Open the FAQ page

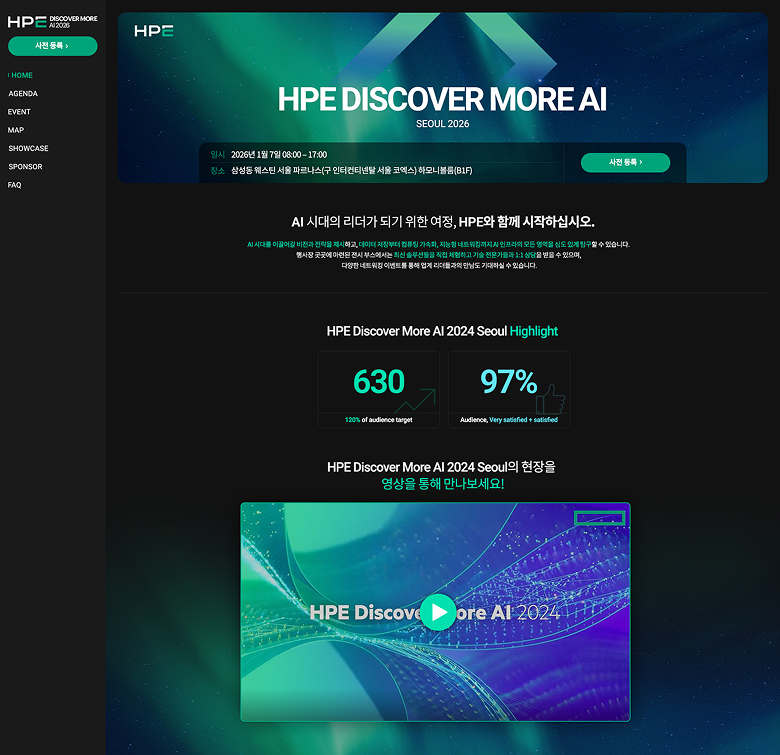coord(14,185)
